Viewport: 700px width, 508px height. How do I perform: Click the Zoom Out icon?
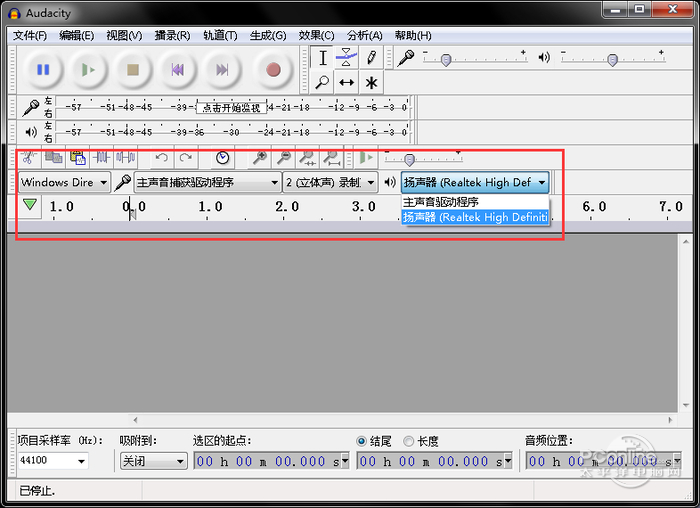tap(284, 157)
